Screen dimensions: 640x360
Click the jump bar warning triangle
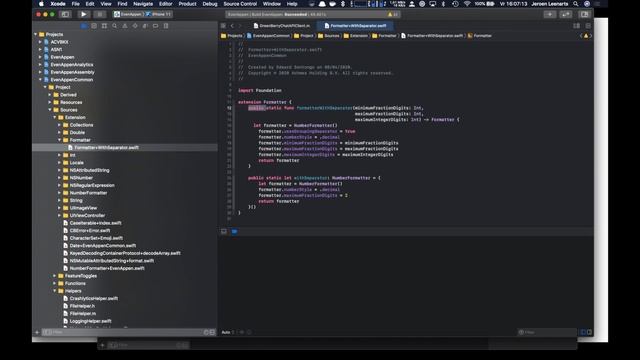(x=586, y=36)
